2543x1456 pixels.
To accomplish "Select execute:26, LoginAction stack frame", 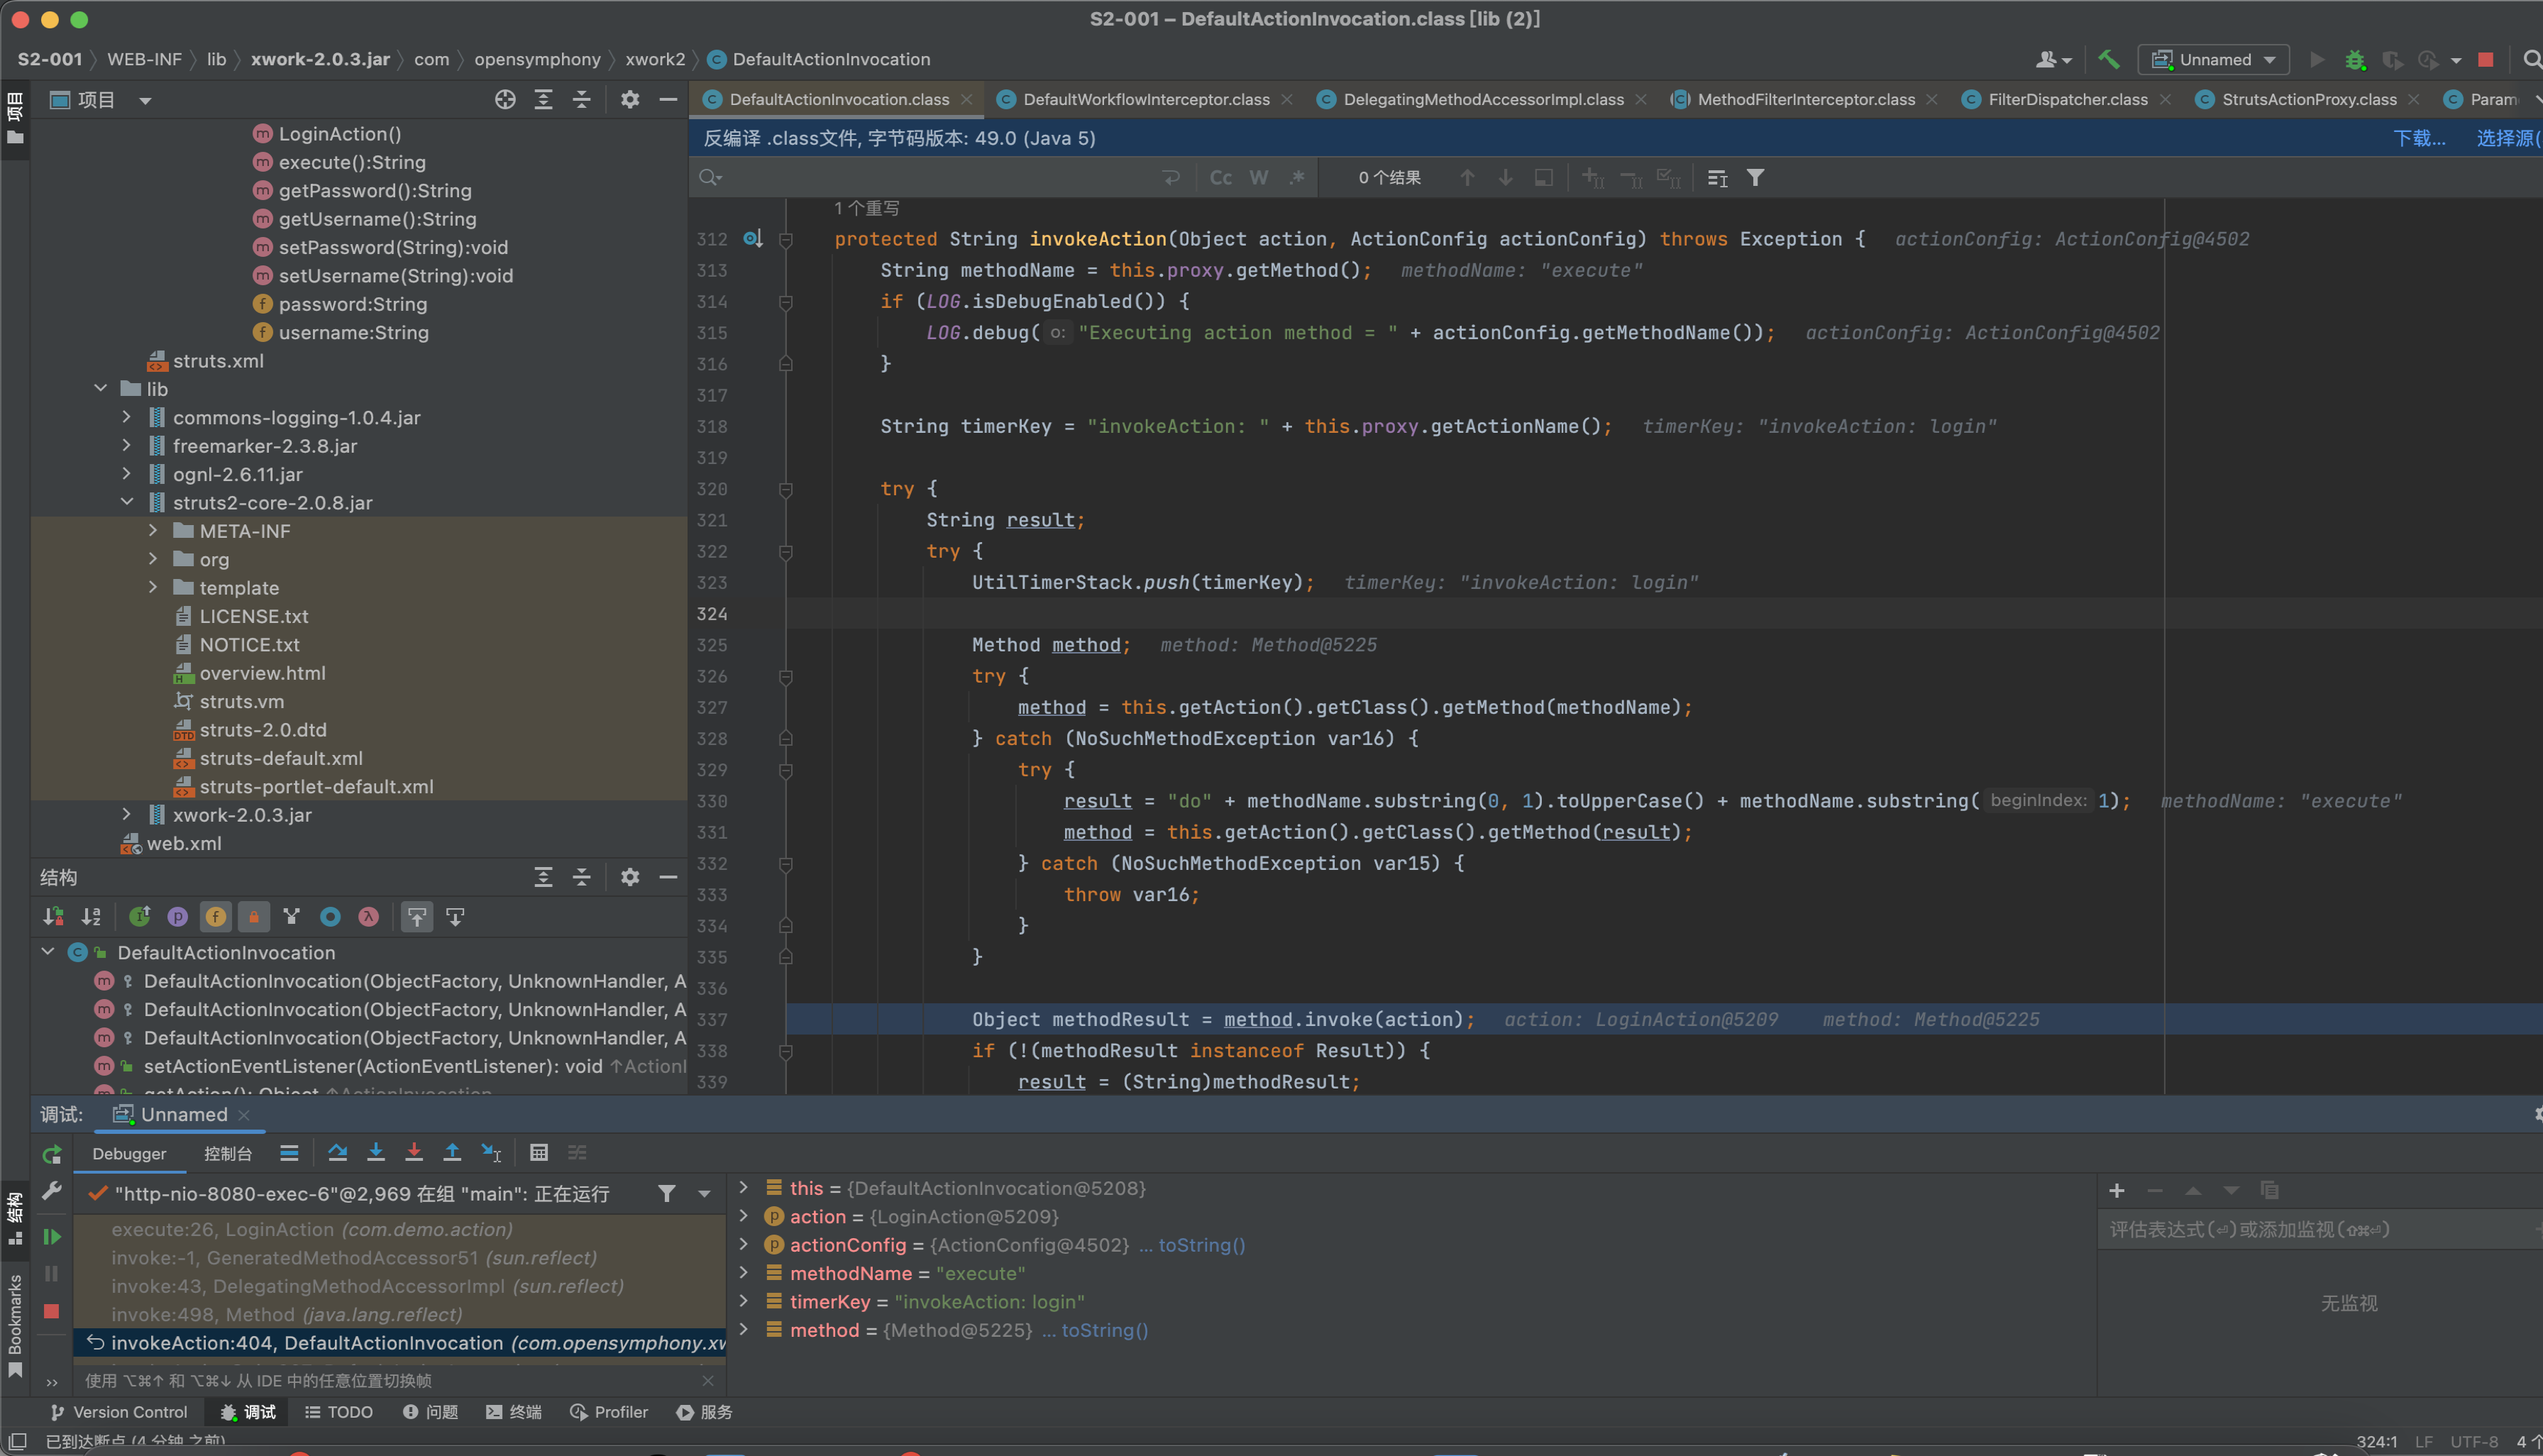I will tap(400, 1229).
